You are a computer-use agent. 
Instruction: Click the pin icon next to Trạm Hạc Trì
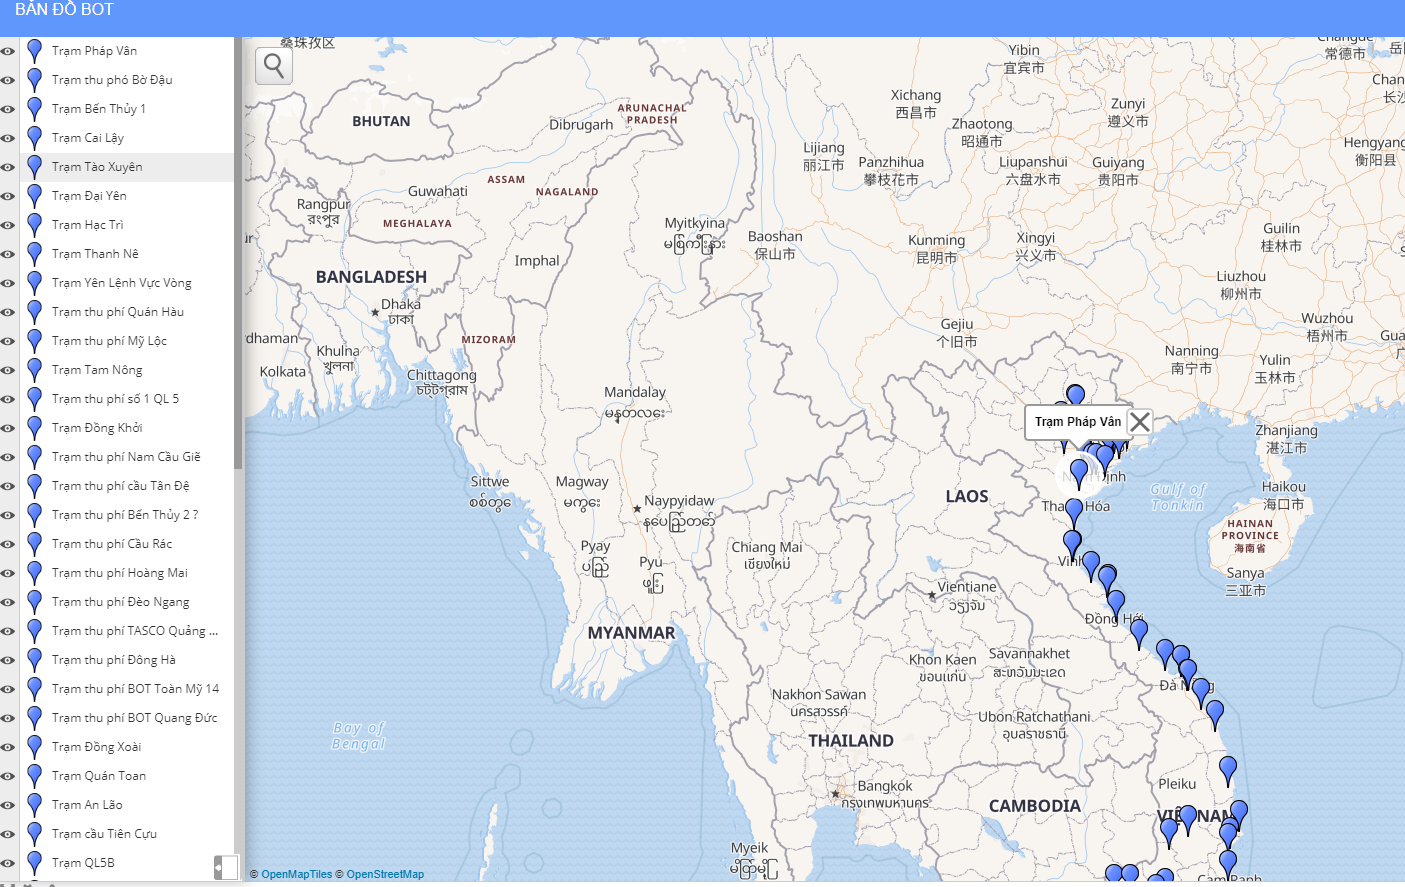(34, 224)
